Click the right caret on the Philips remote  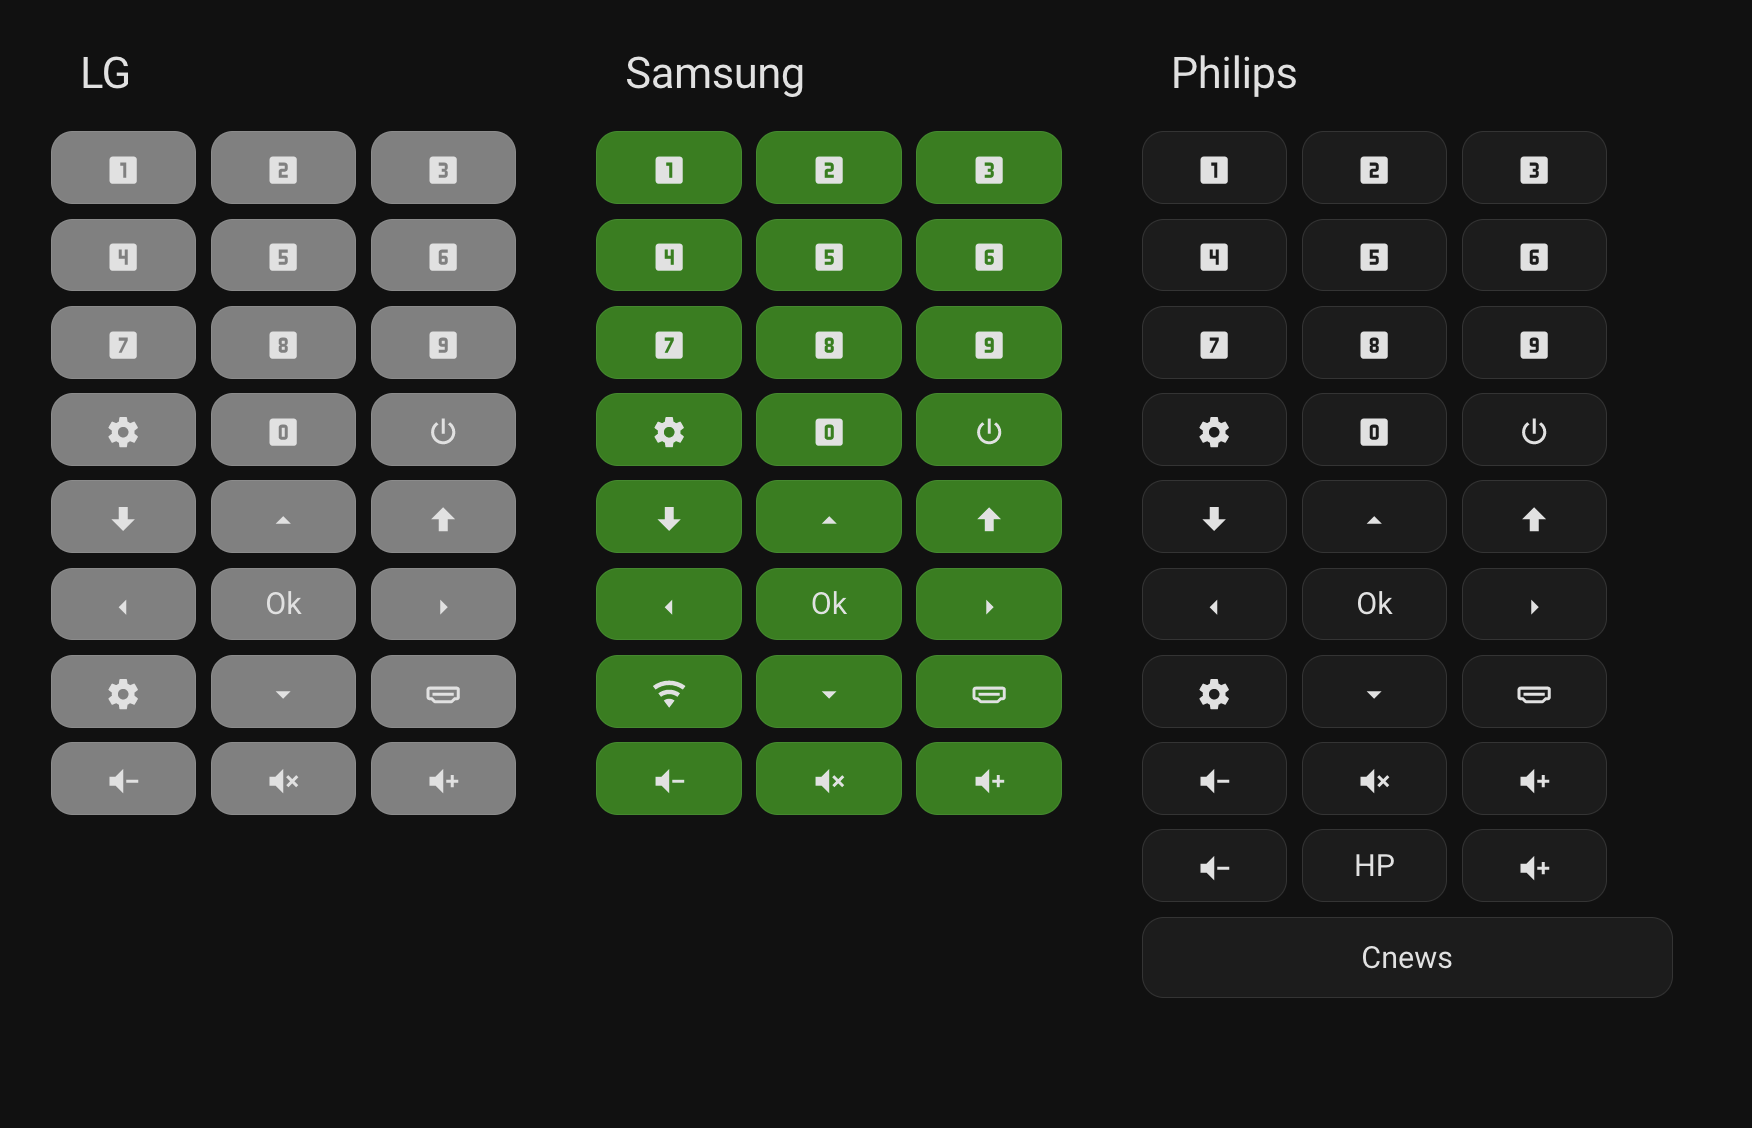(x=1533, y=605)
